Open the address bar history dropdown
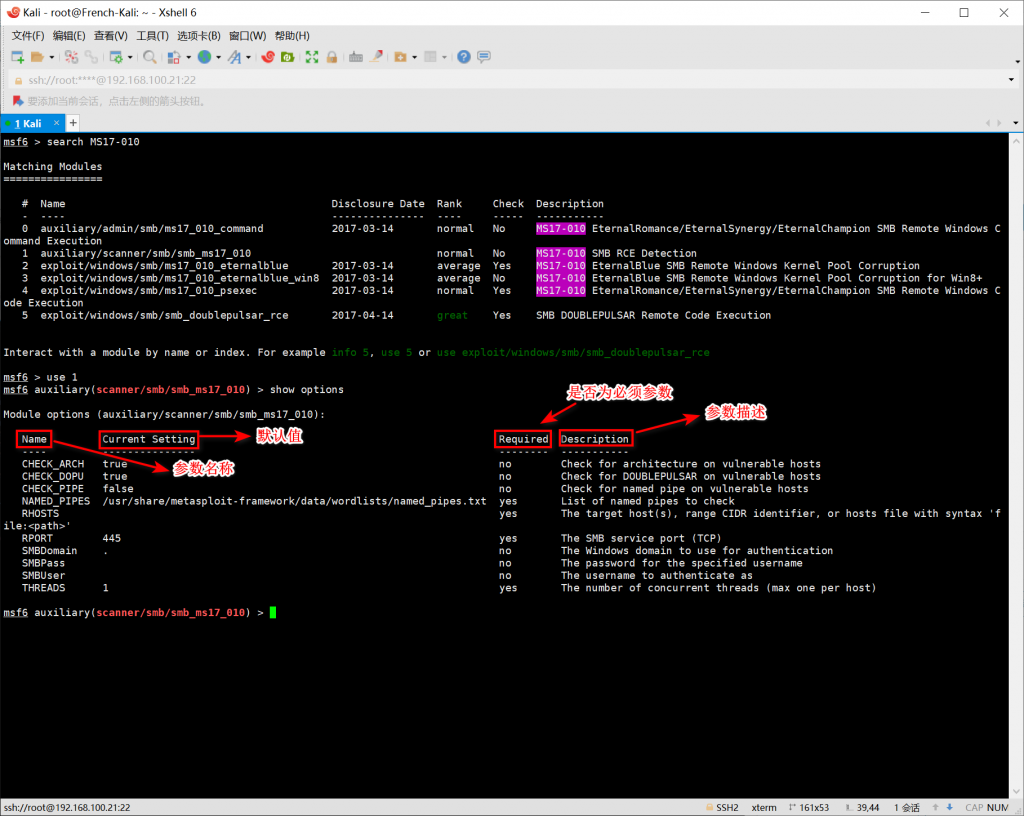The height and width of the screenshot is (816, 1024). tap(1011, 80)
